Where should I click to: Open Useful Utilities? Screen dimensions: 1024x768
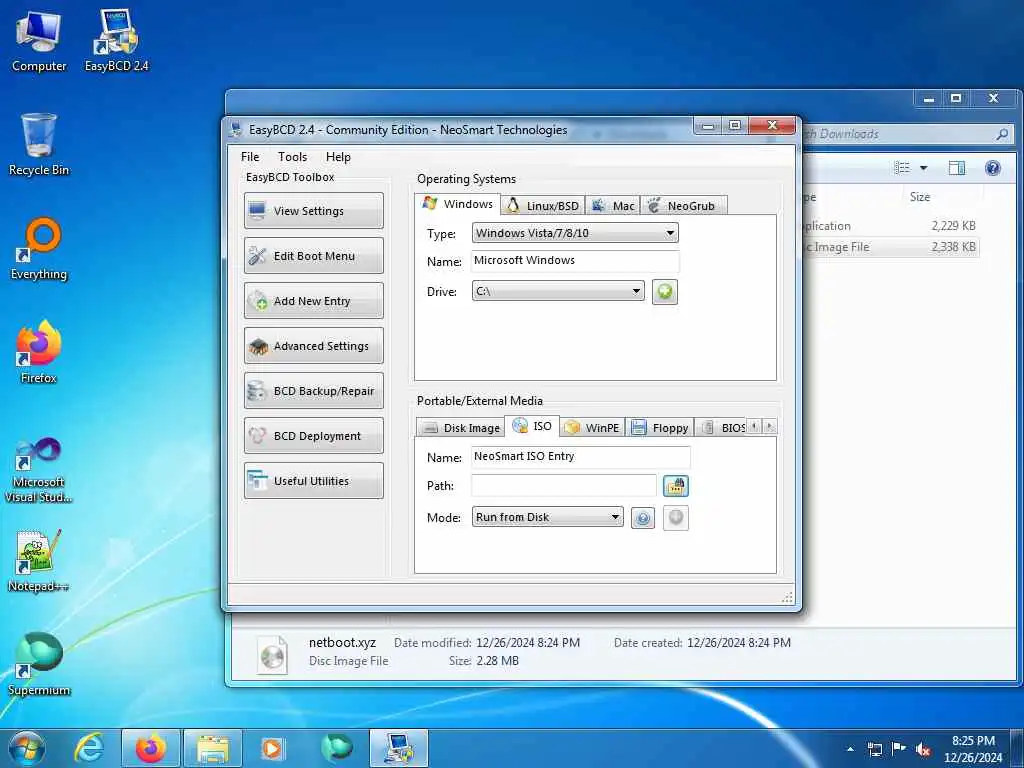click(313, 481)
